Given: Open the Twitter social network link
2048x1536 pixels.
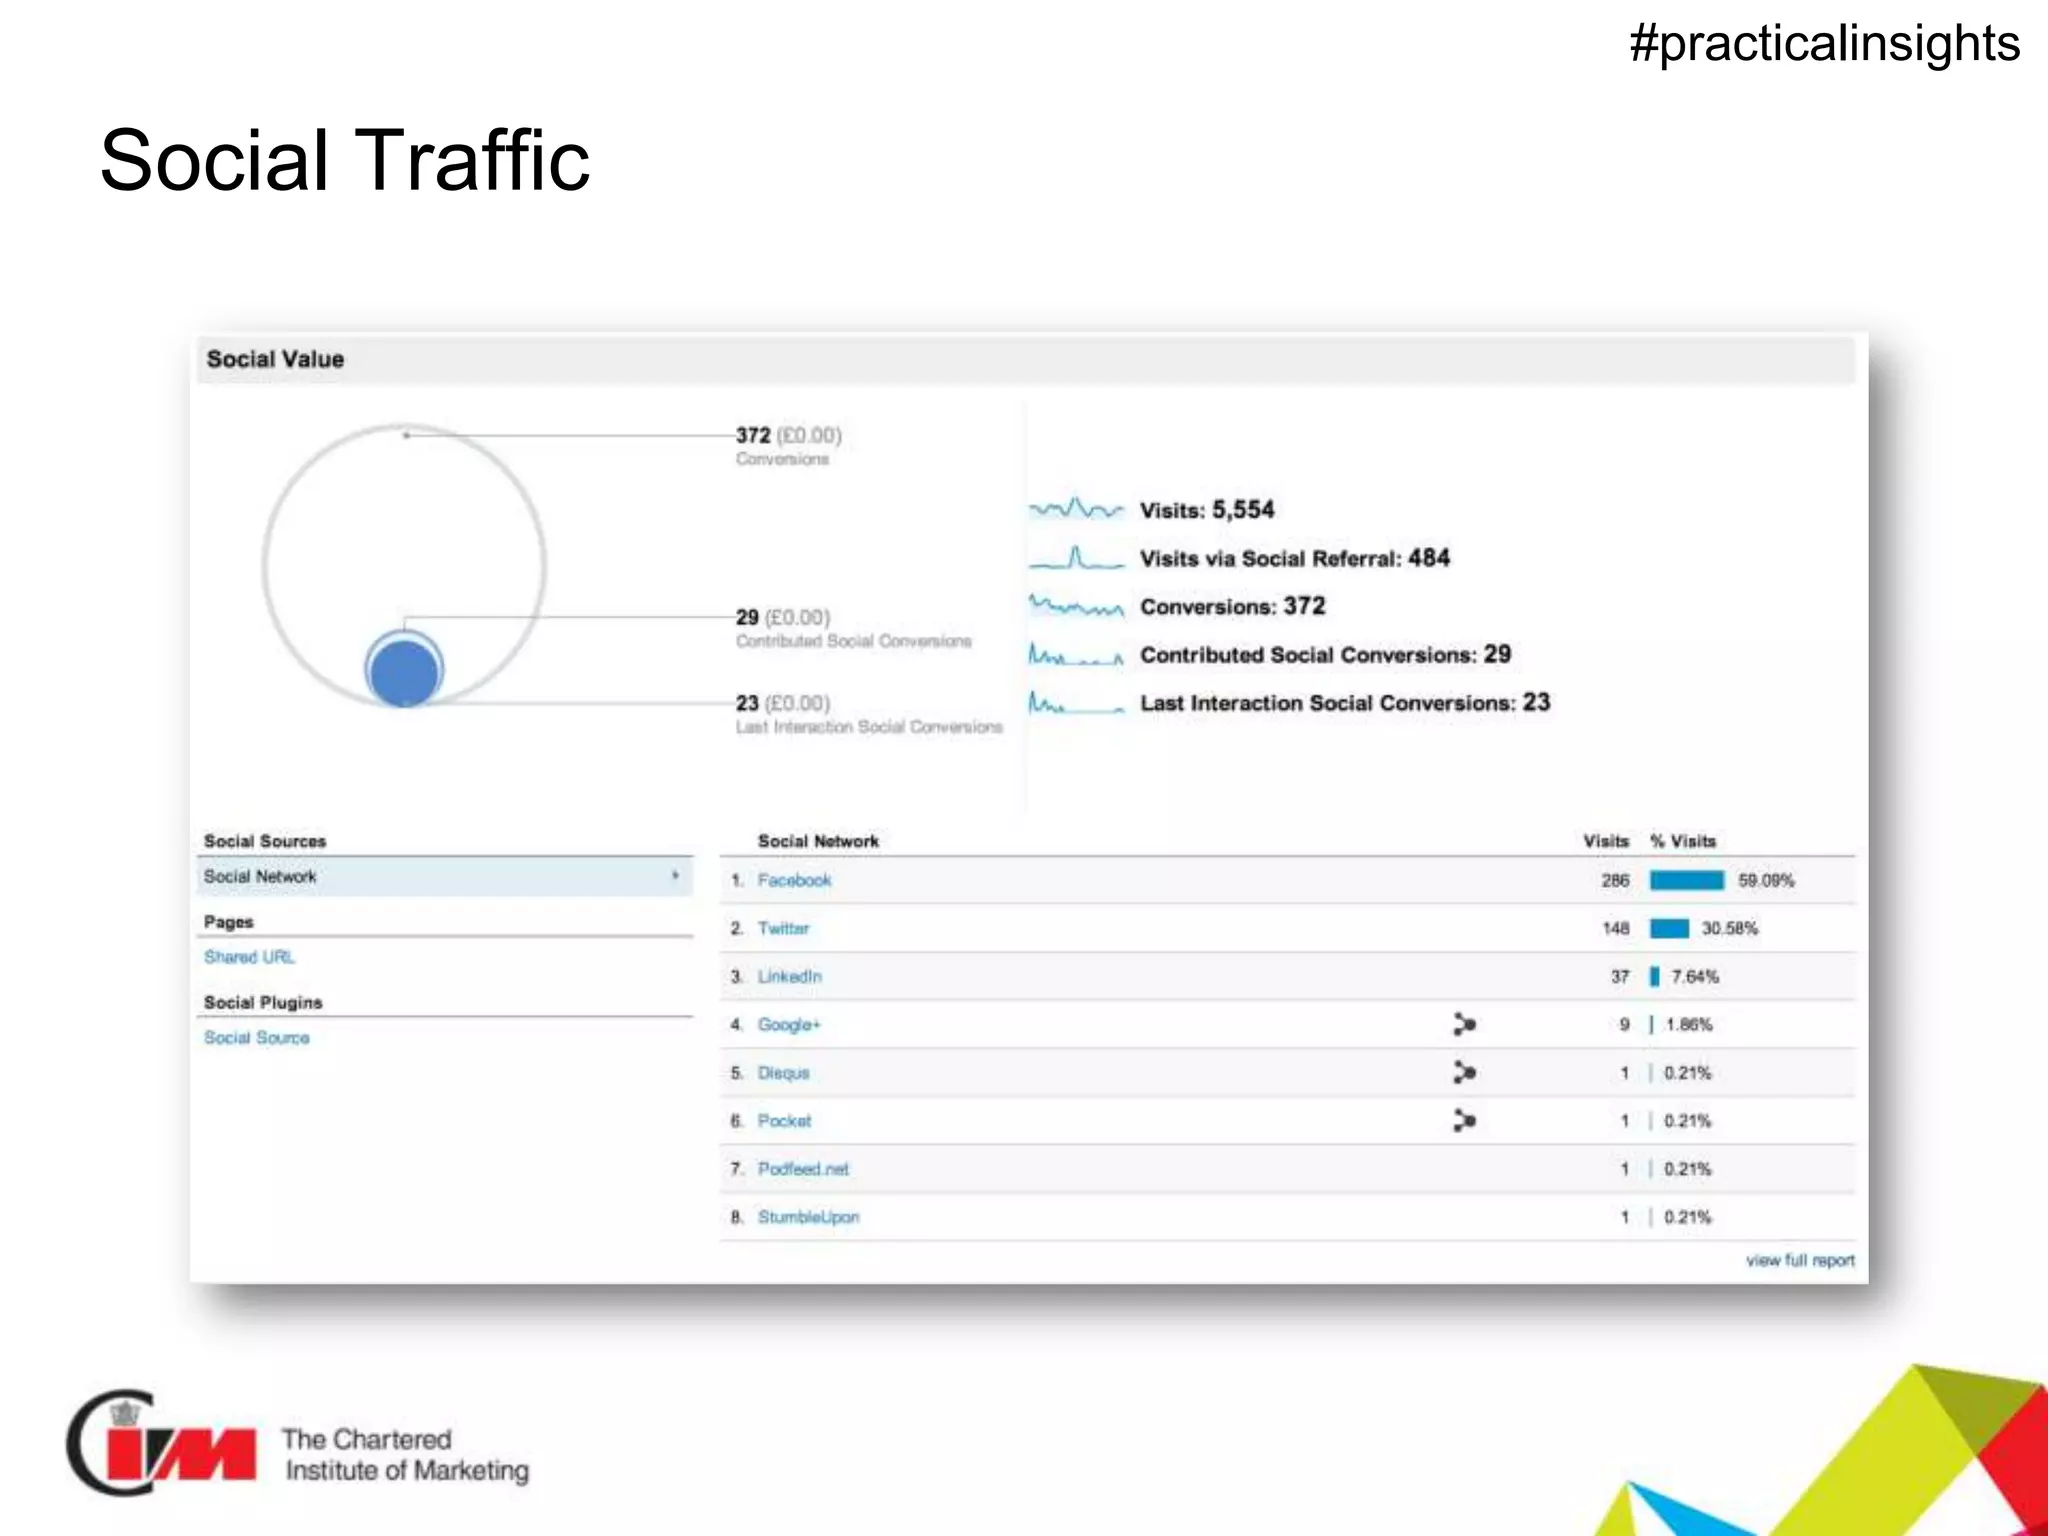Looking at the screenshot, I should tap(783, 928).
